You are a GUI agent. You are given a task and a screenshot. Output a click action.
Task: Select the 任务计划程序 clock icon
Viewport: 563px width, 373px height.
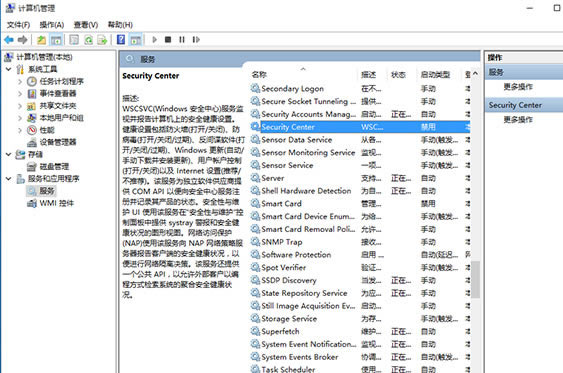coord(32,81)
